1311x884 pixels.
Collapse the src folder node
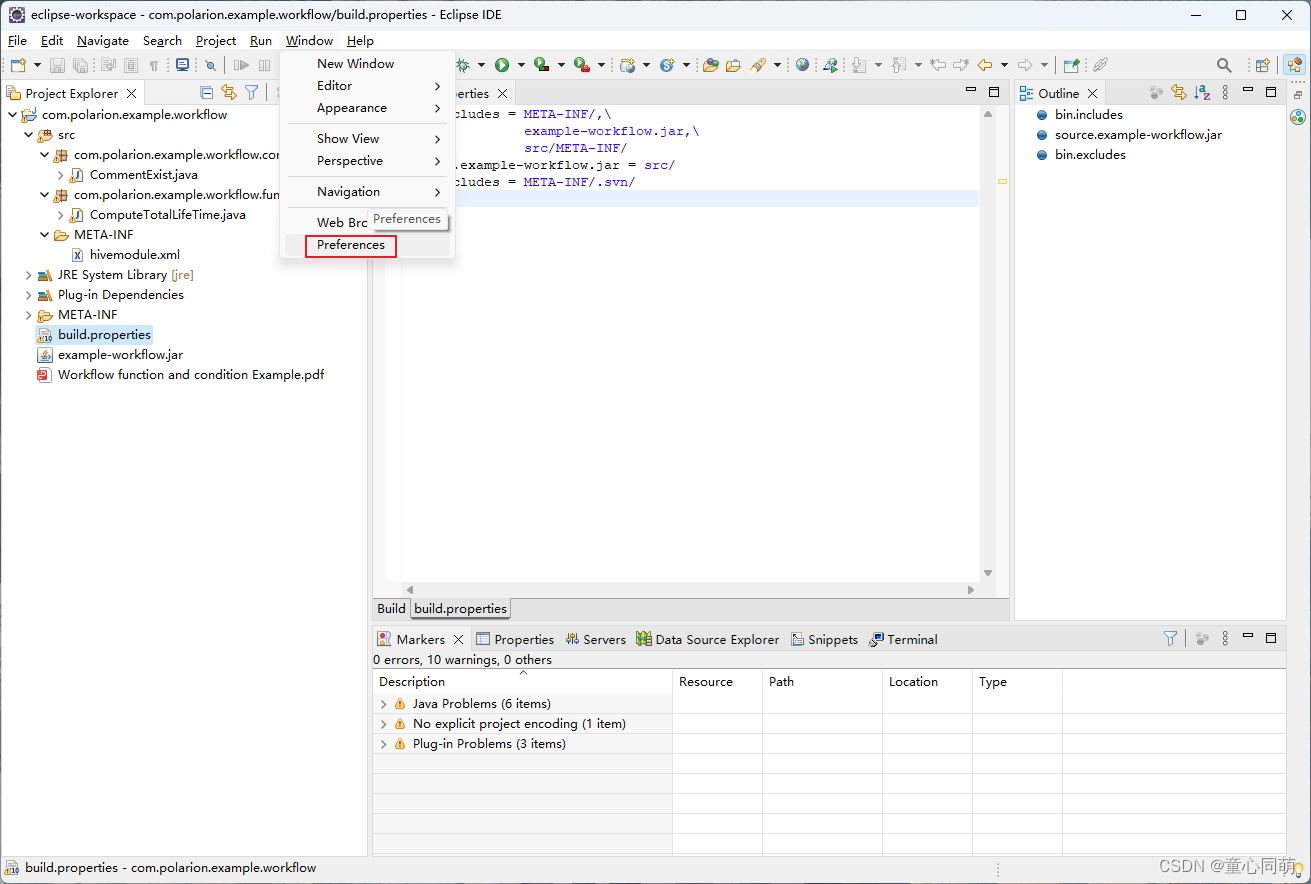[28, 135]
